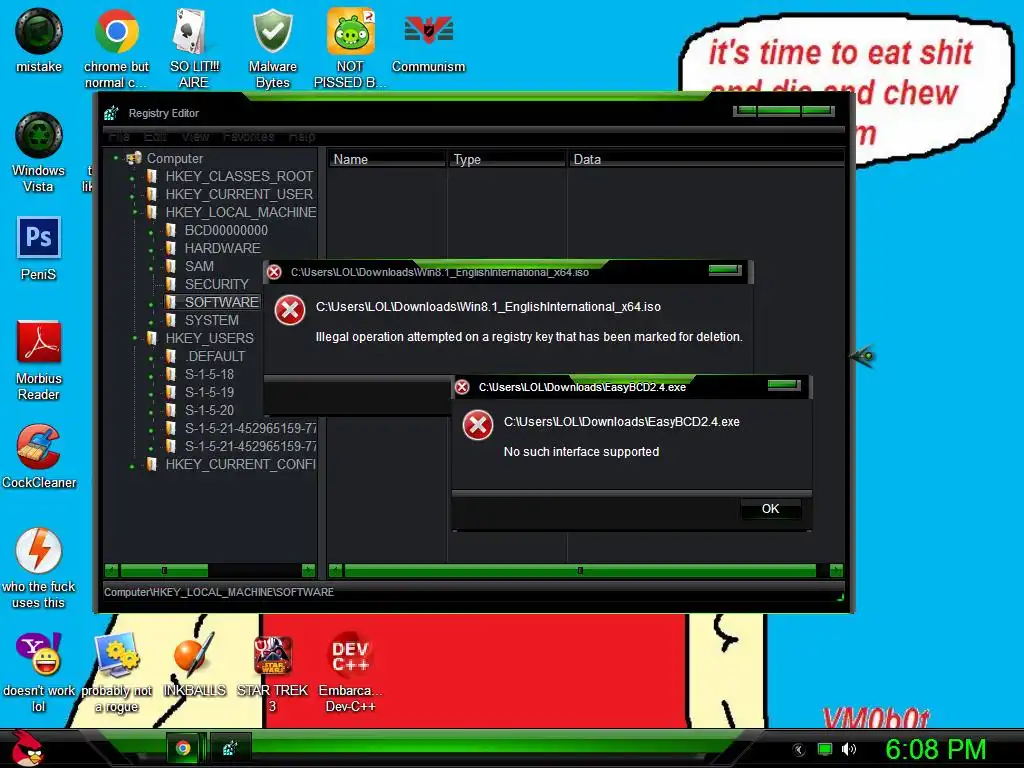Click OK in EasyBCD2.4.exe error dialog
Screen dimensions: 1024x768
pos(771,509)
